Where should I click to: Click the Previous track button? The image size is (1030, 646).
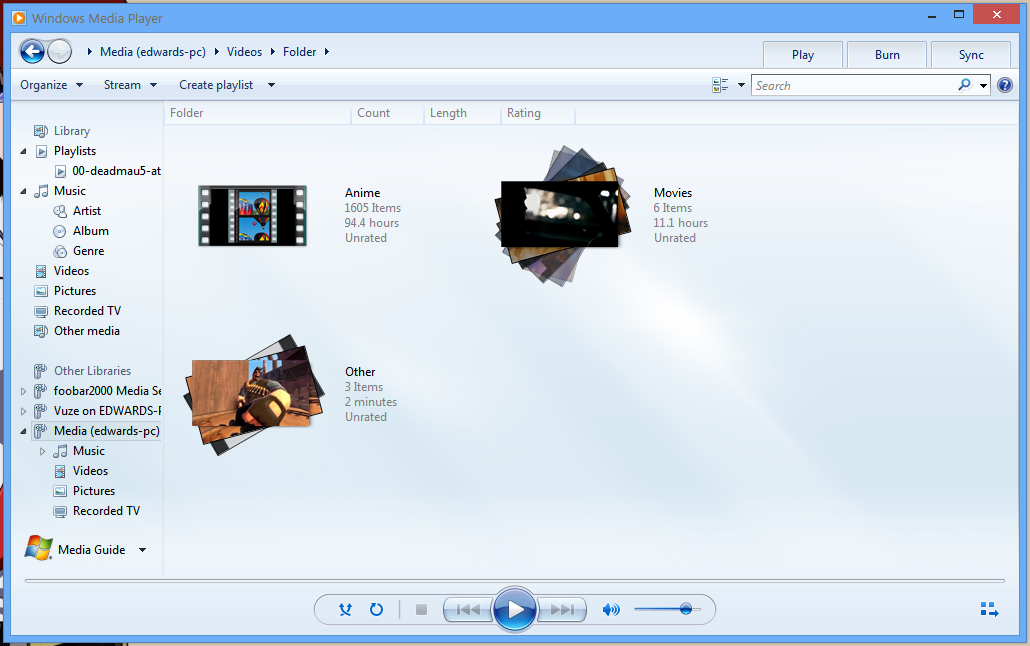coord(468,609)
